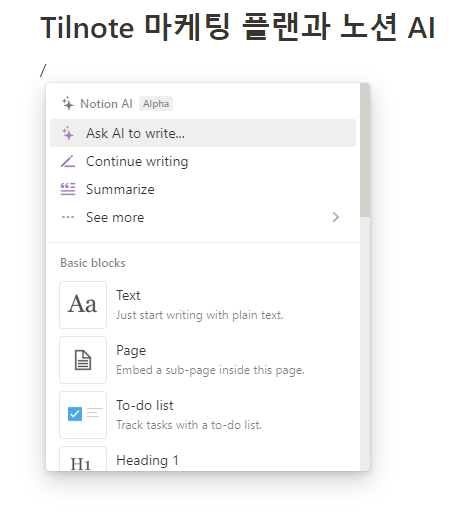Image resolution: width=473 pixels, height=525 pixels.
Task: Click the three-dots icon beside See more
Action: coord(68,217)
